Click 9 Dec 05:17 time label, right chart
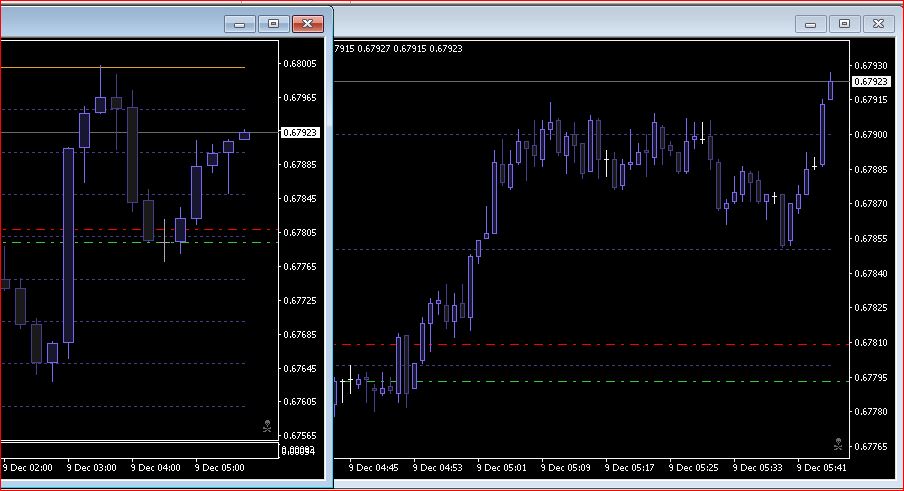 [630, 468]
